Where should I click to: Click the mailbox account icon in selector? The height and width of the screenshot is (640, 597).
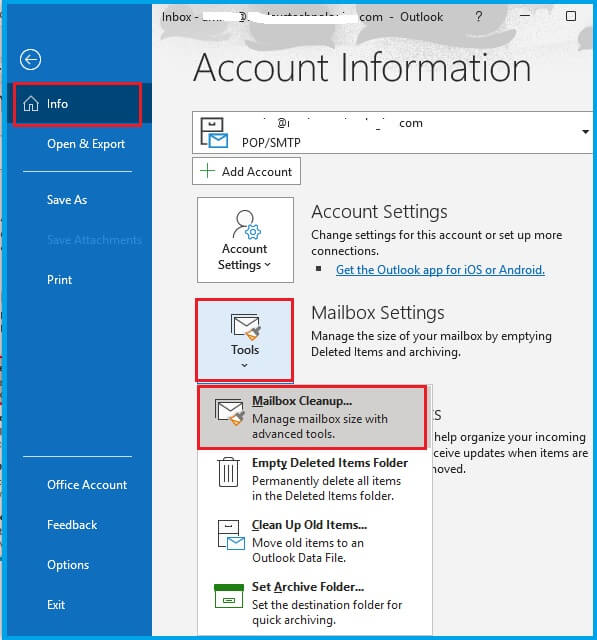(x=214, y=132)
